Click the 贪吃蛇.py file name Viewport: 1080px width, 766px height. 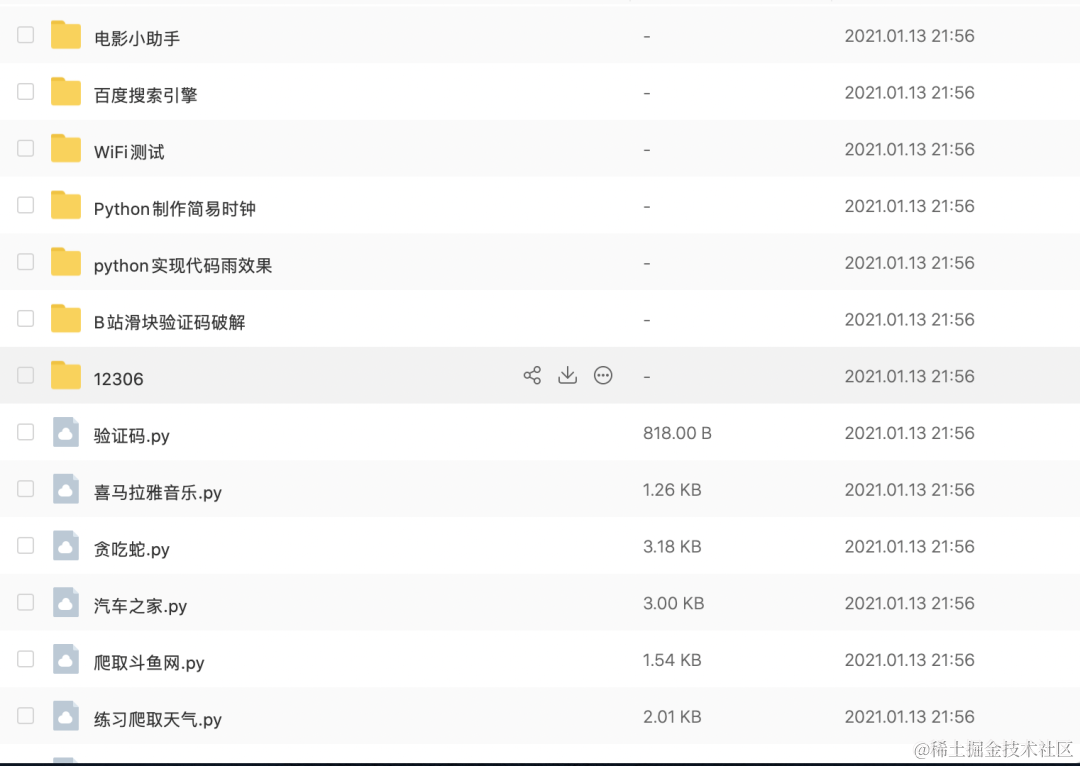pos(132,549)
